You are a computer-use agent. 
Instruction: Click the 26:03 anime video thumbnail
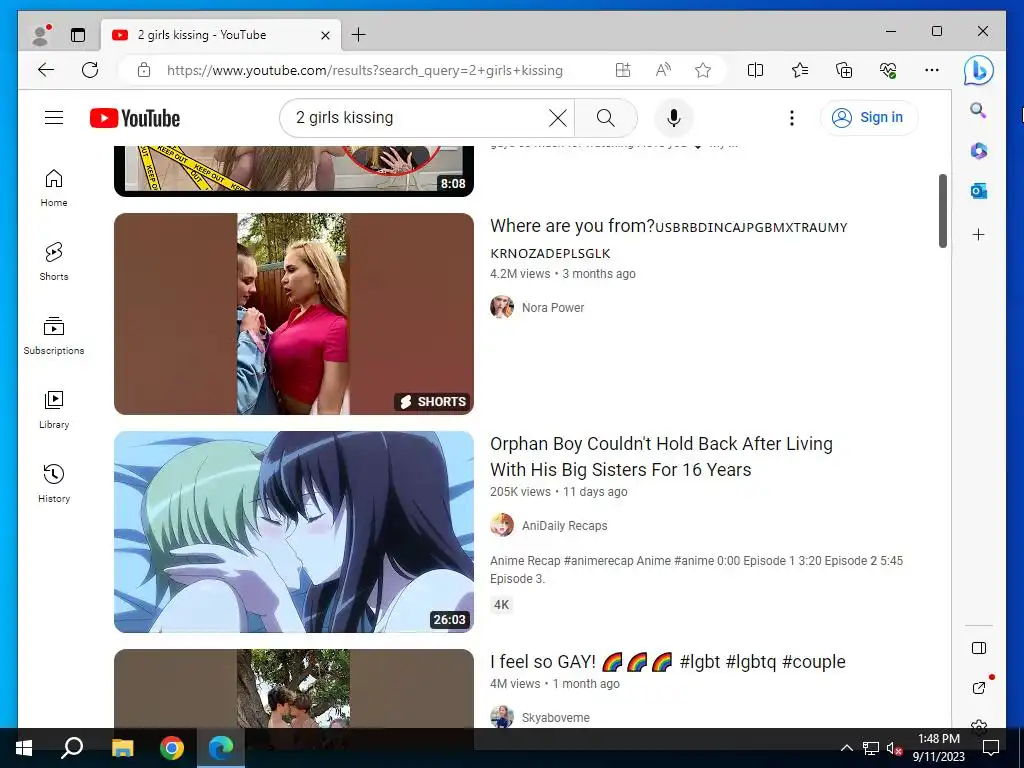(294, 532)
